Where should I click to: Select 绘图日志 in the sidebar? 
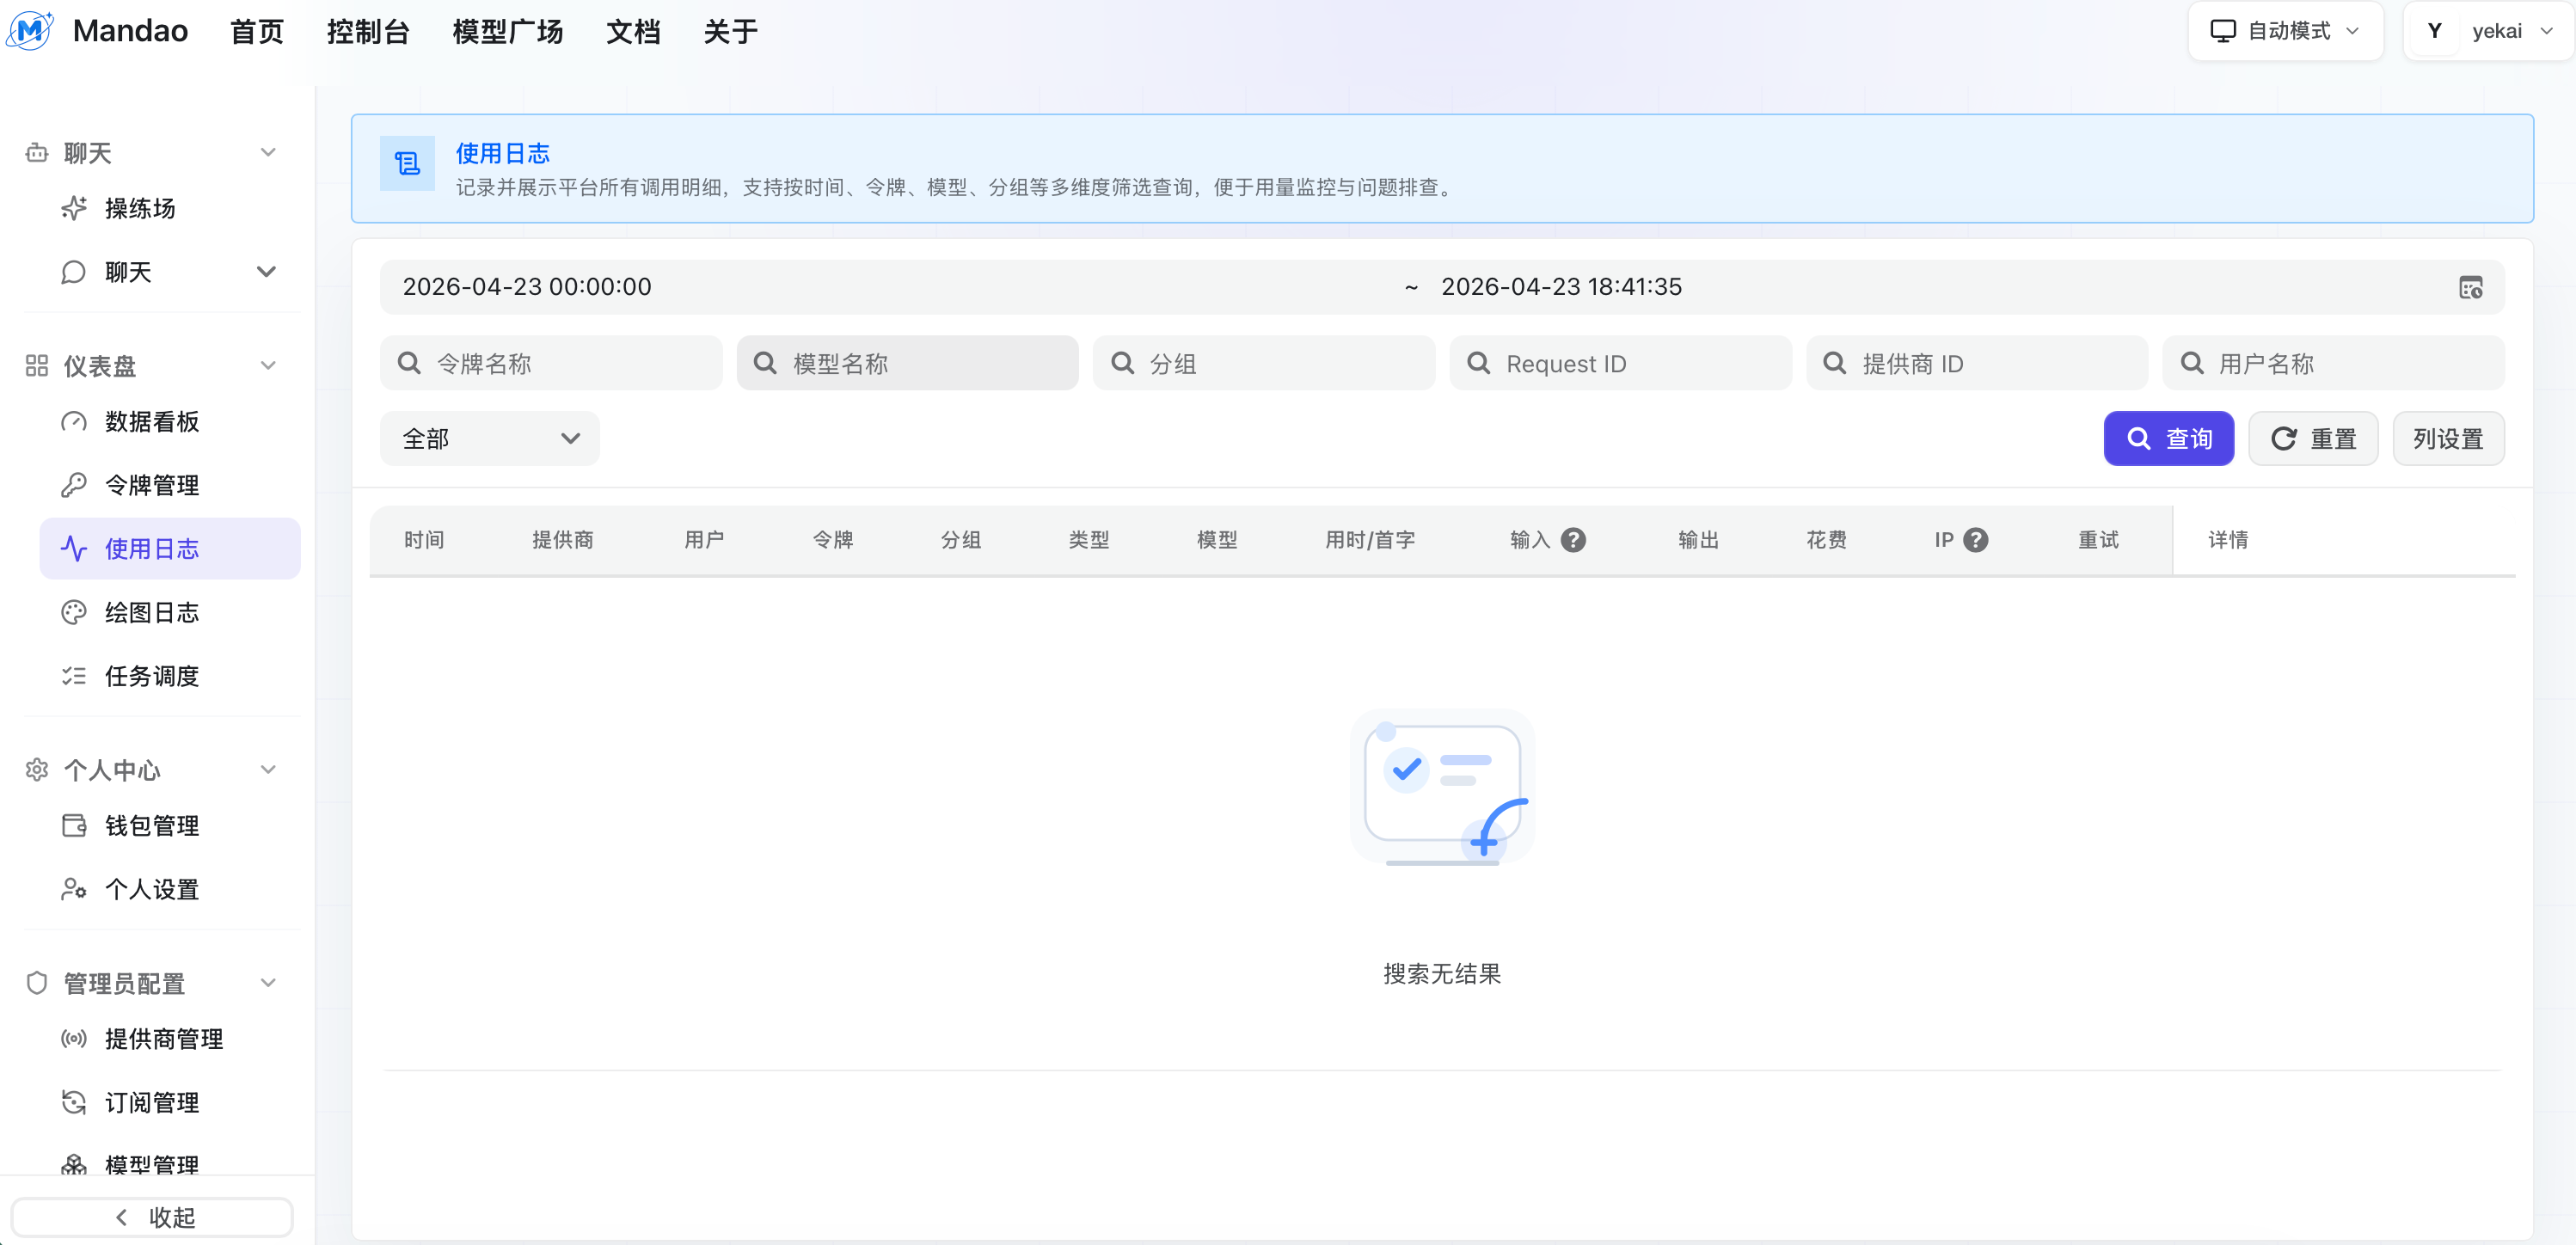tap(170, 613)
